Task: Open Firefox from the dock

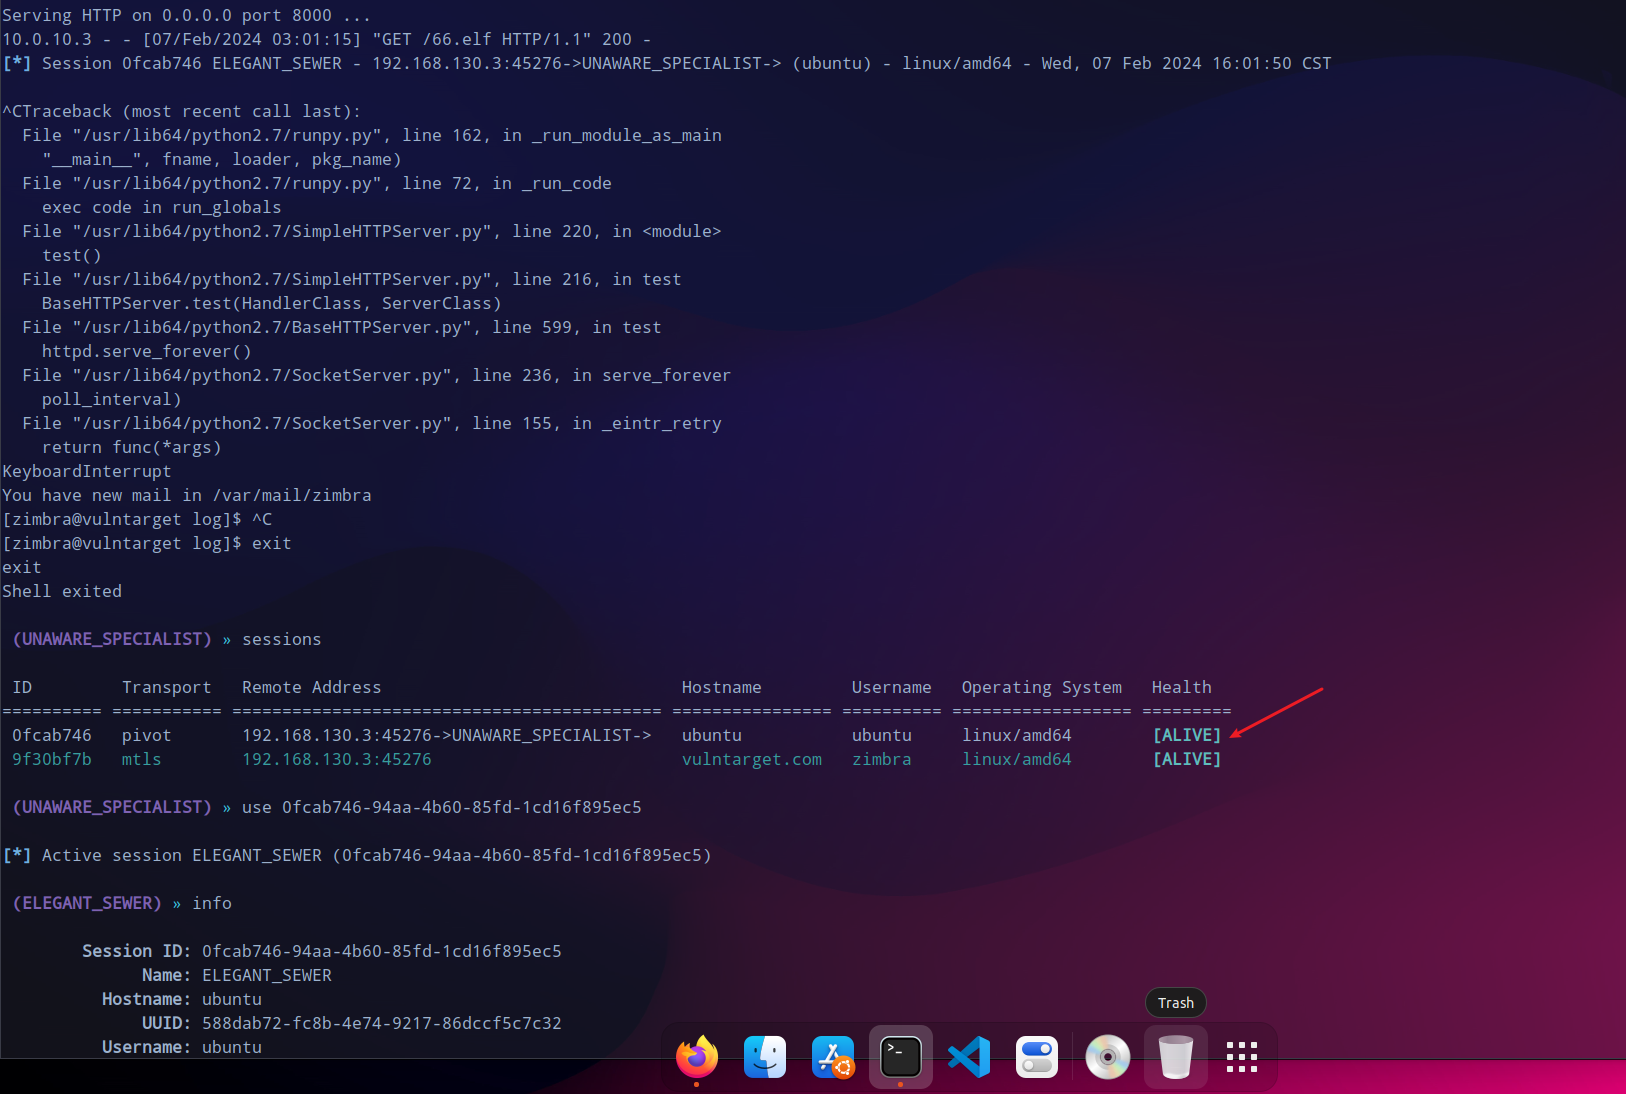Action: (697, 1057)
